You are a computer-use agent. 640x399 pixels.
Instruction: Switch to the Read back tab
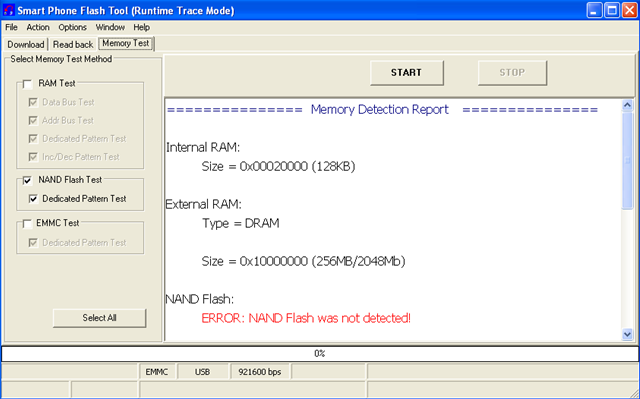point(73,44)
